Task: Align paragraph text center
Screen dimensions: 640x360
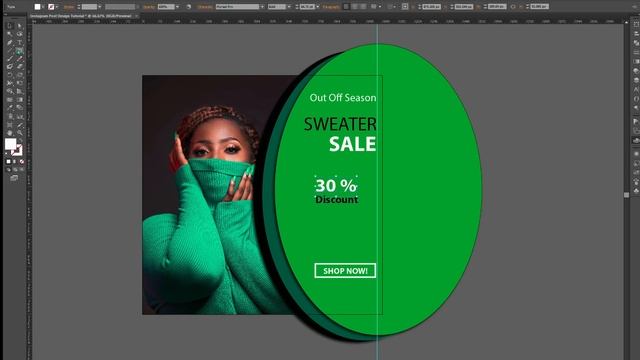Action: tap(355, 7)
